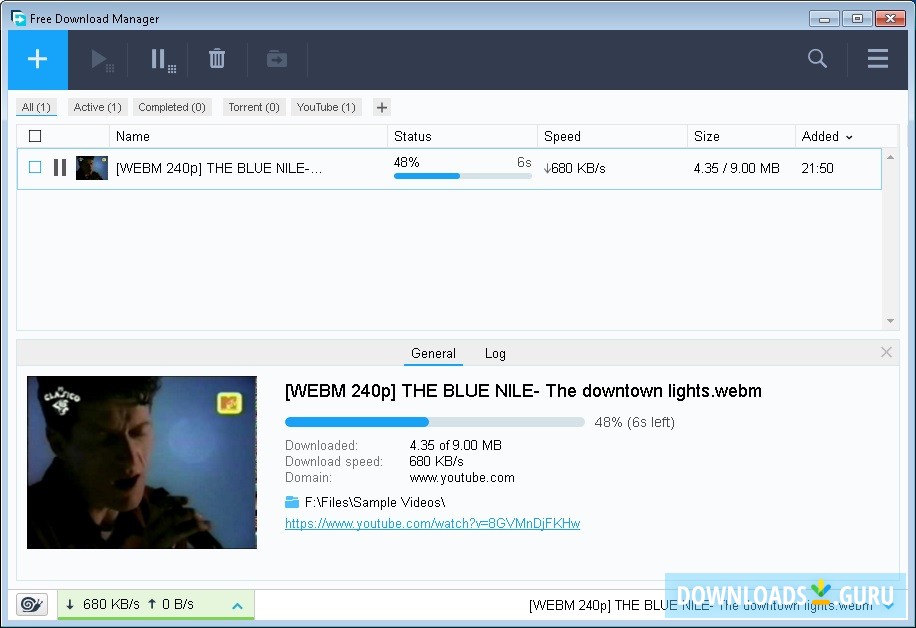The image size is (916, 628).
Task: Switch to Torrent (0) filter tab
Action: tap(254, 107)
